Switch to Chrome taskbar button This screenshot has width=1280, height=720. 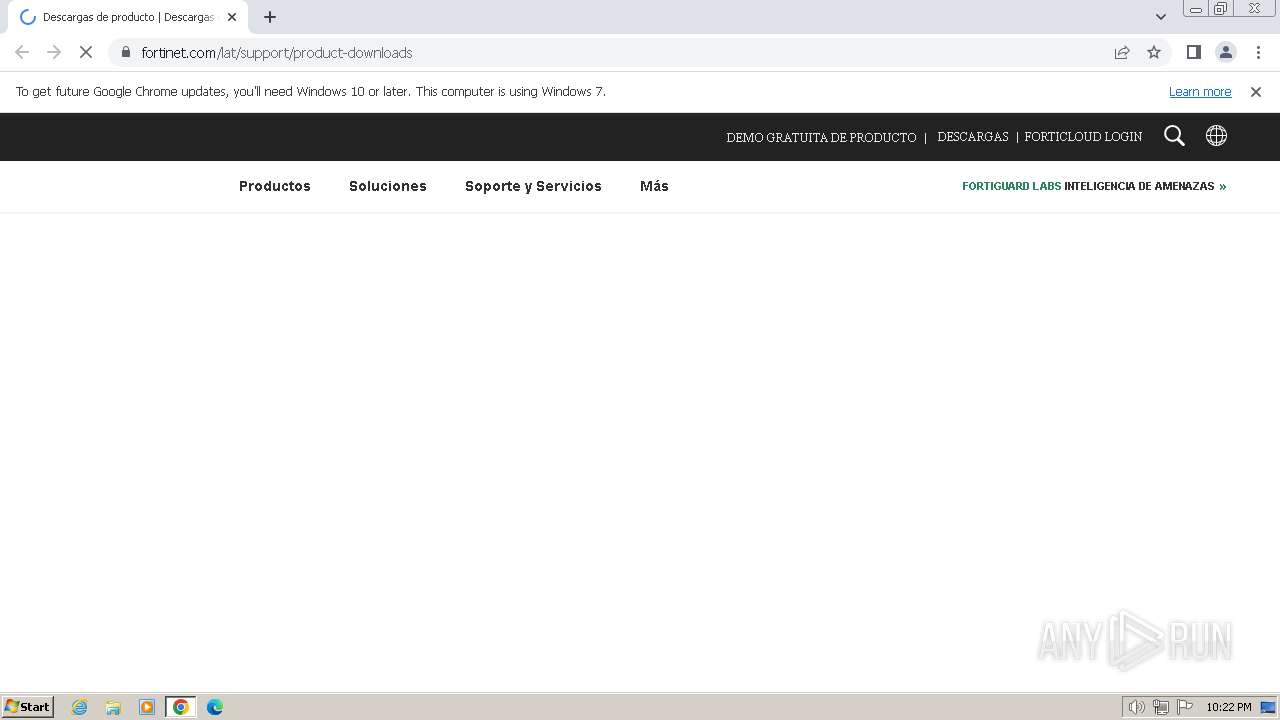coord(181,707)
